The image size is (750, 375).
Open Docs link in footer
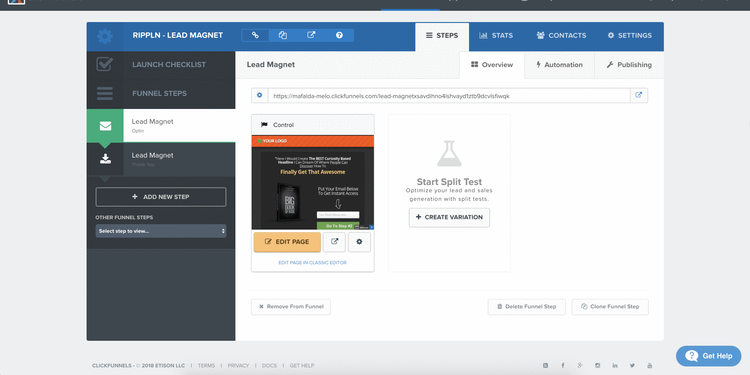point(269,365)
